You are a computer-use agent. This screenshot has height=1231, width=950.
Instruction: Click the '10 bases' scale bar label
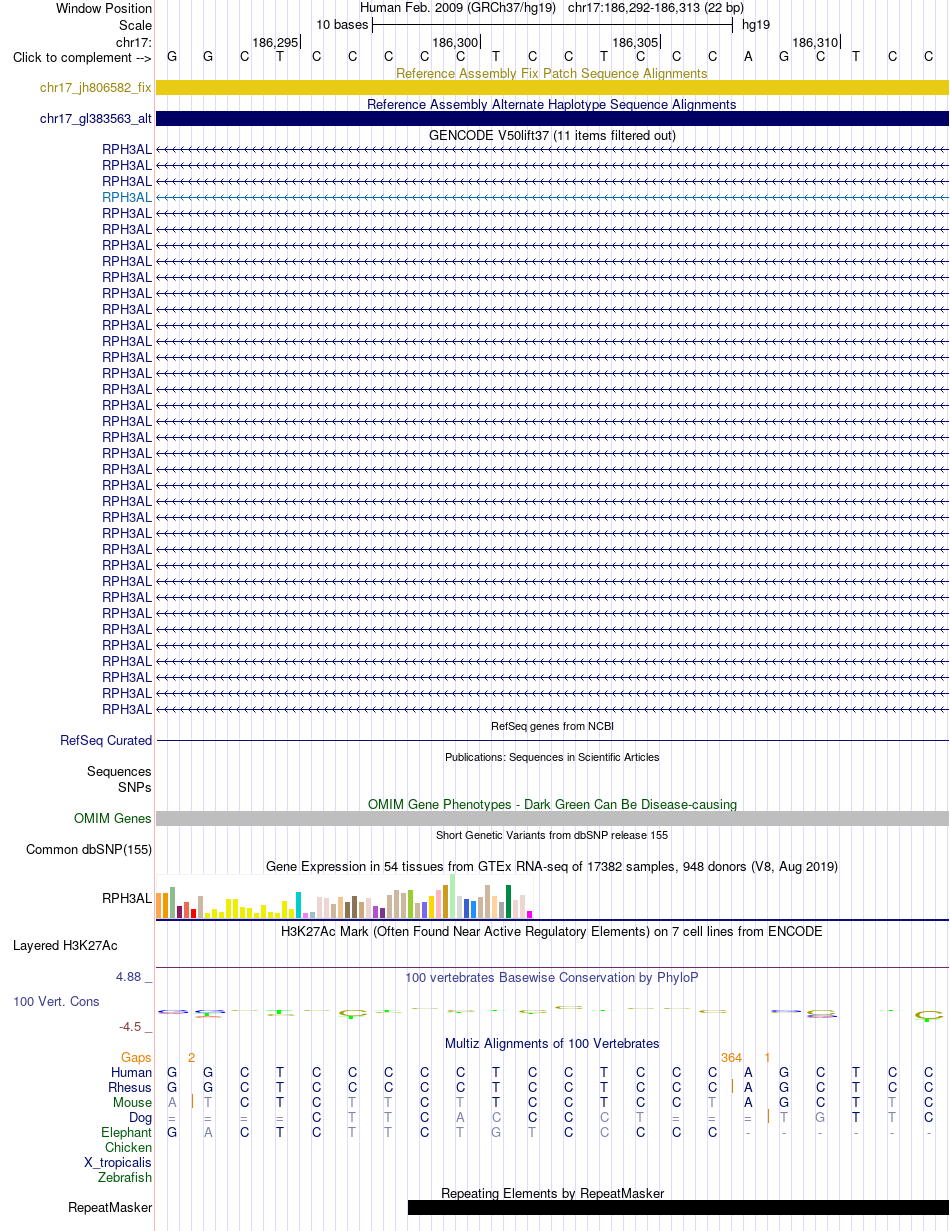coord(342,24)
